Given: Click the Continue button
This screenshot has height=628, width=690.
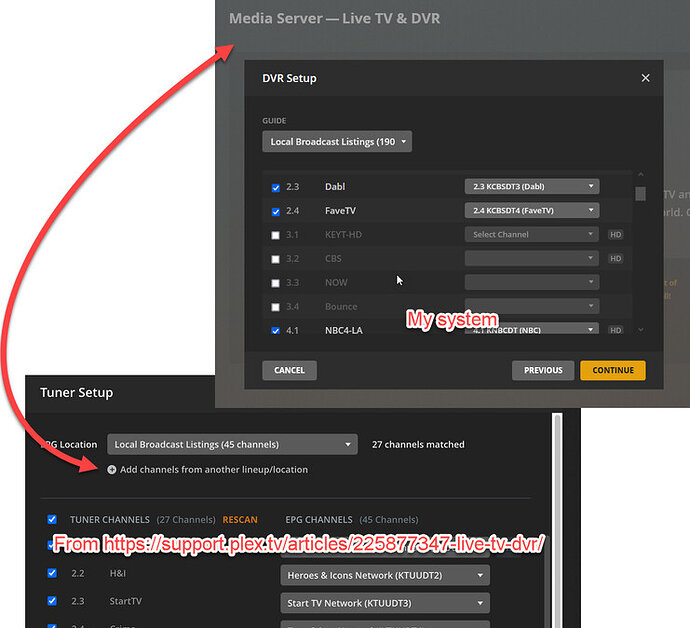Looking at the screenshot, I should pos(613,370).
